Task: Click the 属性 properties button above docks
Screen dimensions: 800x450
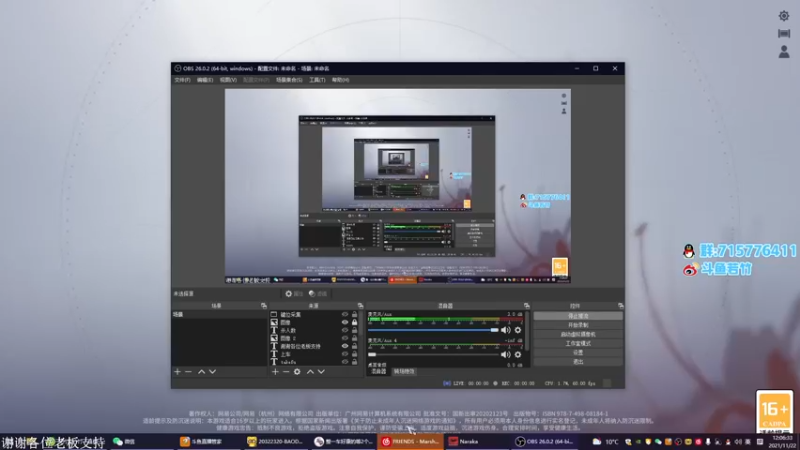Action: tap(294, 294)
